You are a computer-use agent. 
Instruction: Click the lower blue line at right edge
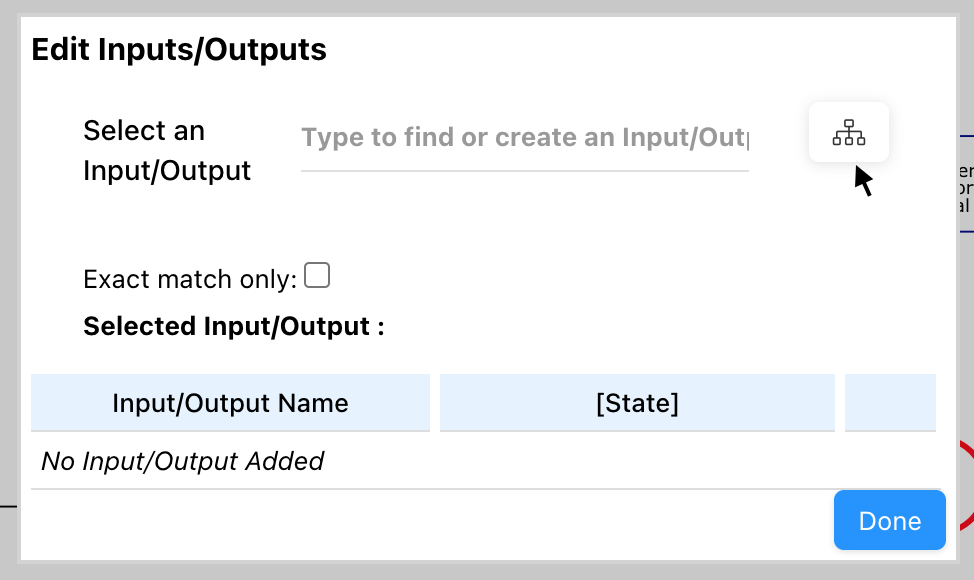coord(966,231)
